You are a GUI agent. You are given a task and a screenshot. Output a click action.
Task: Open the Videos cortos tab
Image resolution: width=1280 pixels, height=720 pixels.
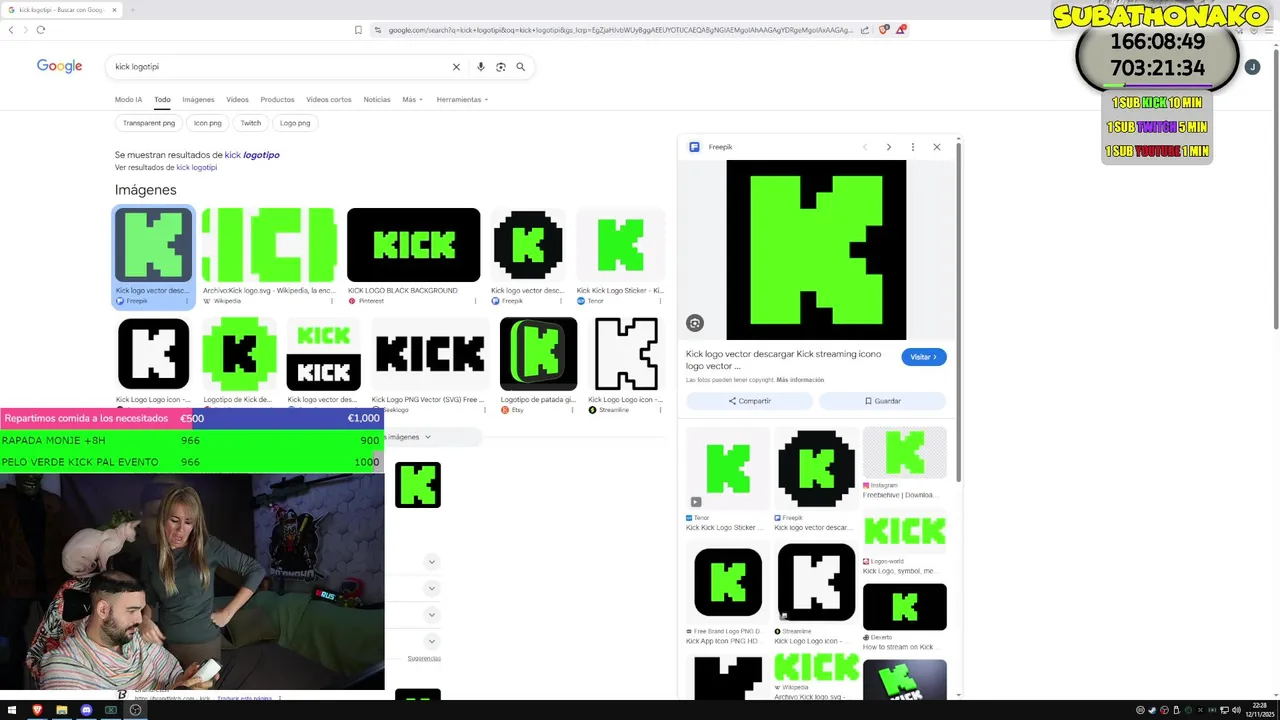click(x=329, y=99)
